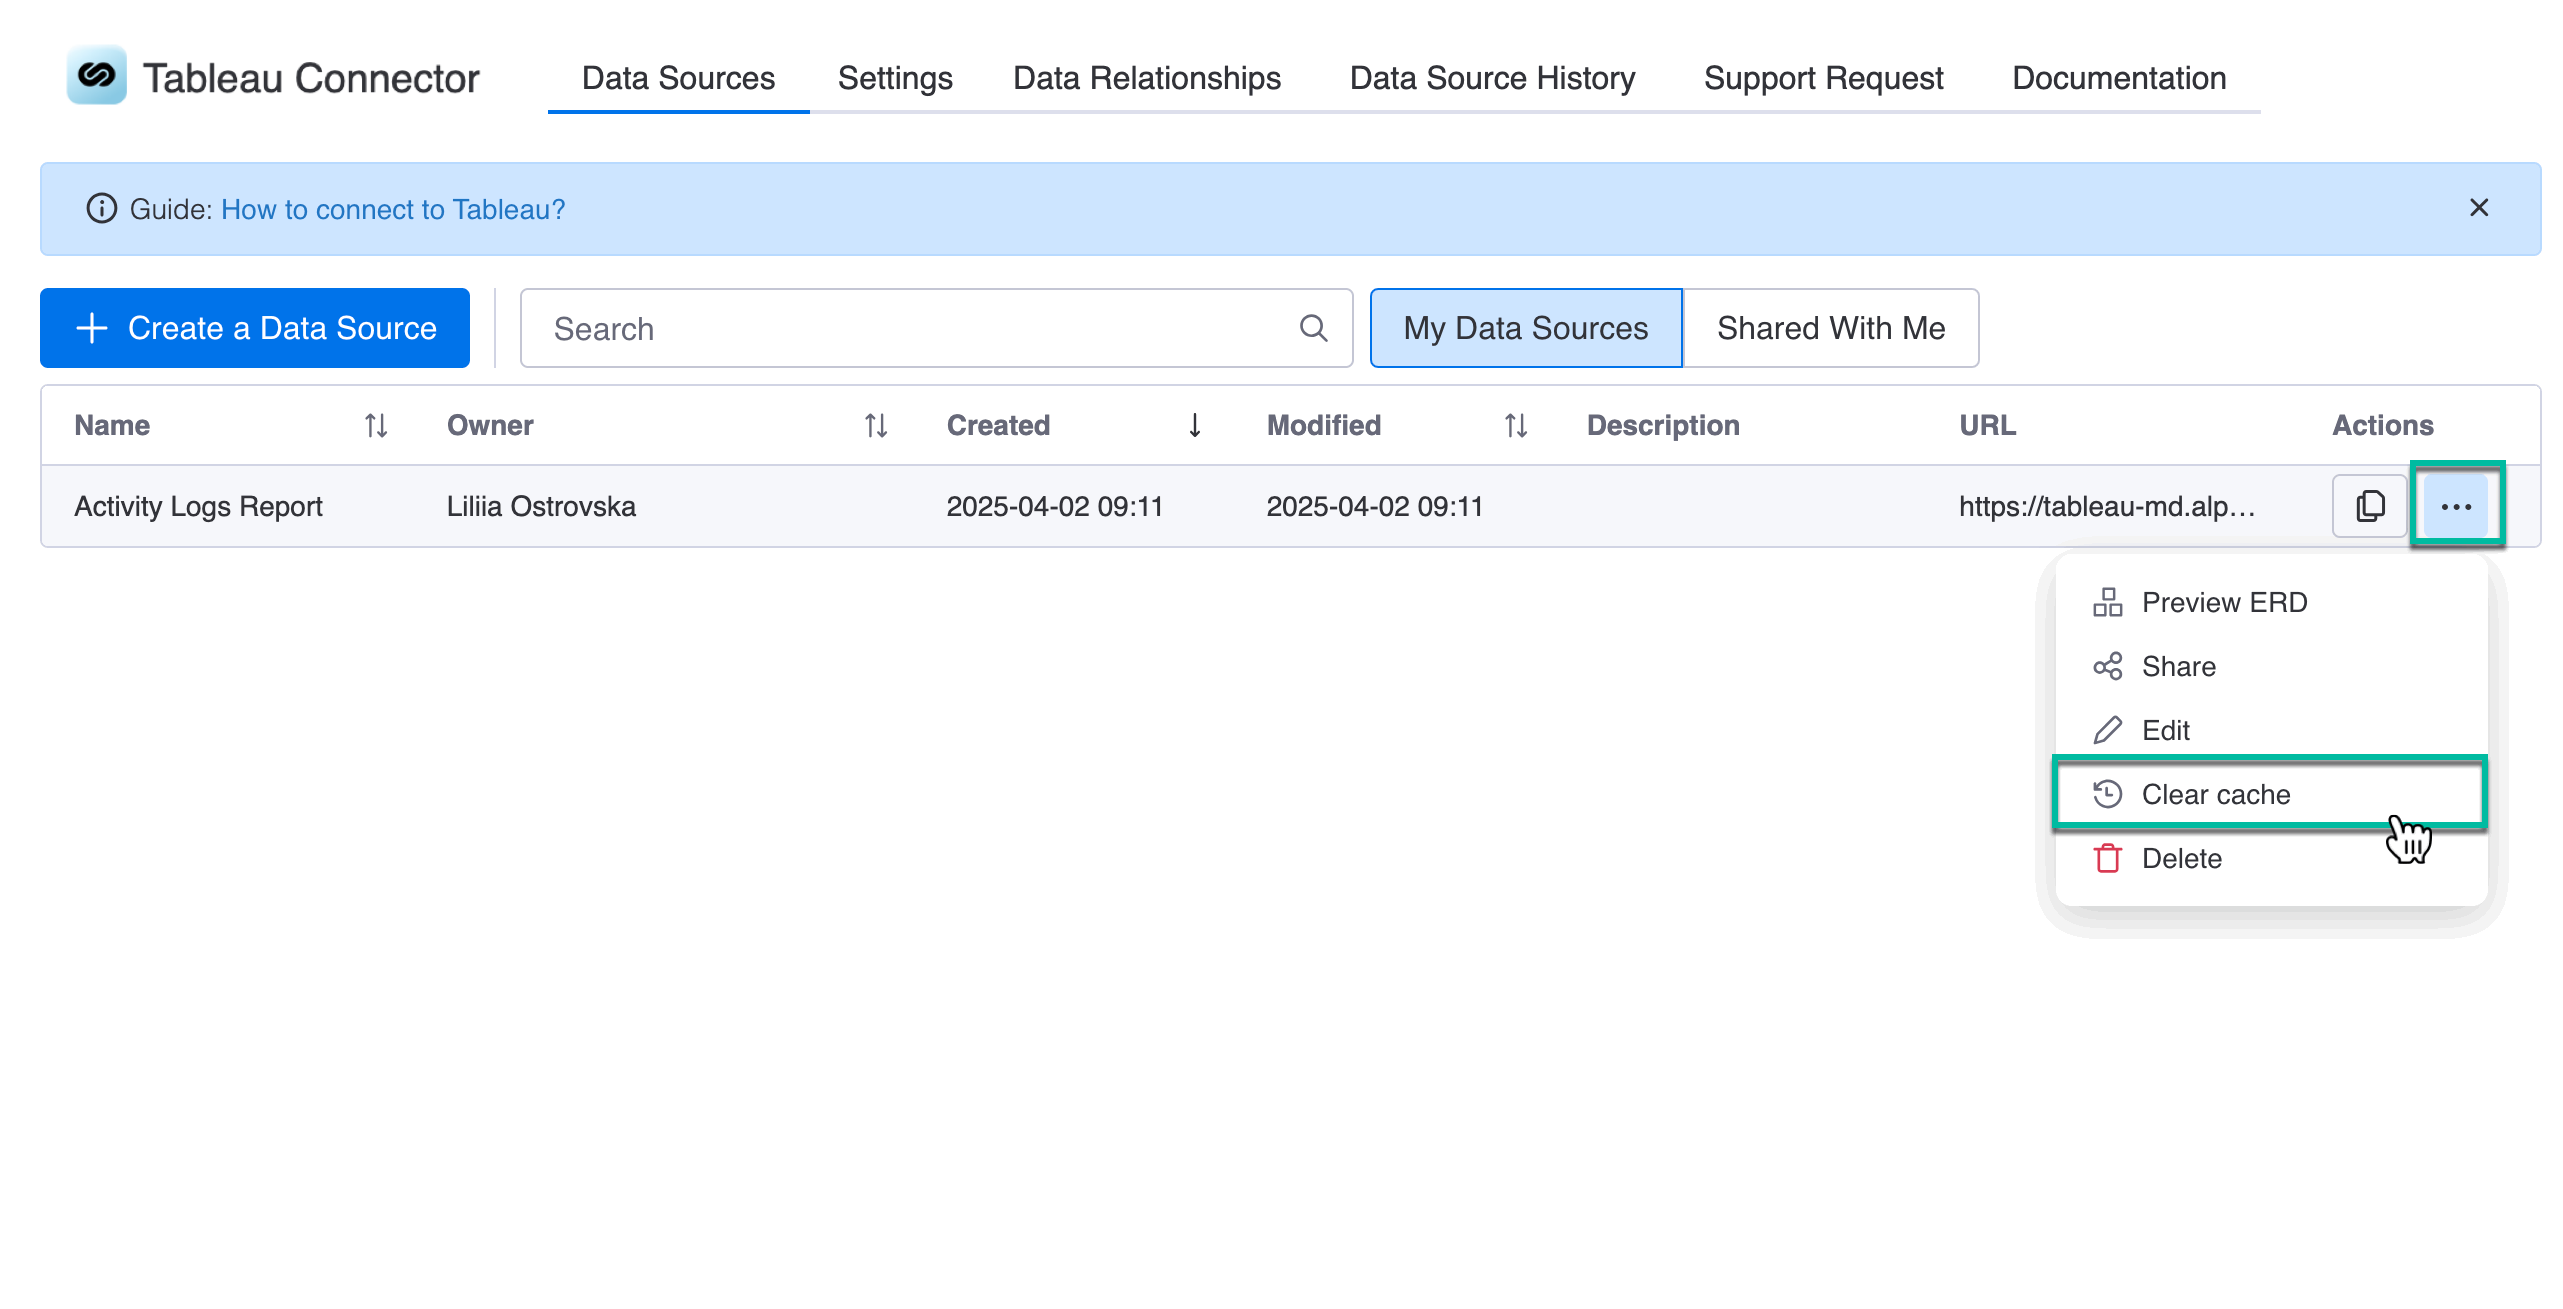Viewport: 2563px width, 1309px height.
Task: Select Preview ERD from the actions menu
Action: pyautogui.click(x=2271, y=602)
